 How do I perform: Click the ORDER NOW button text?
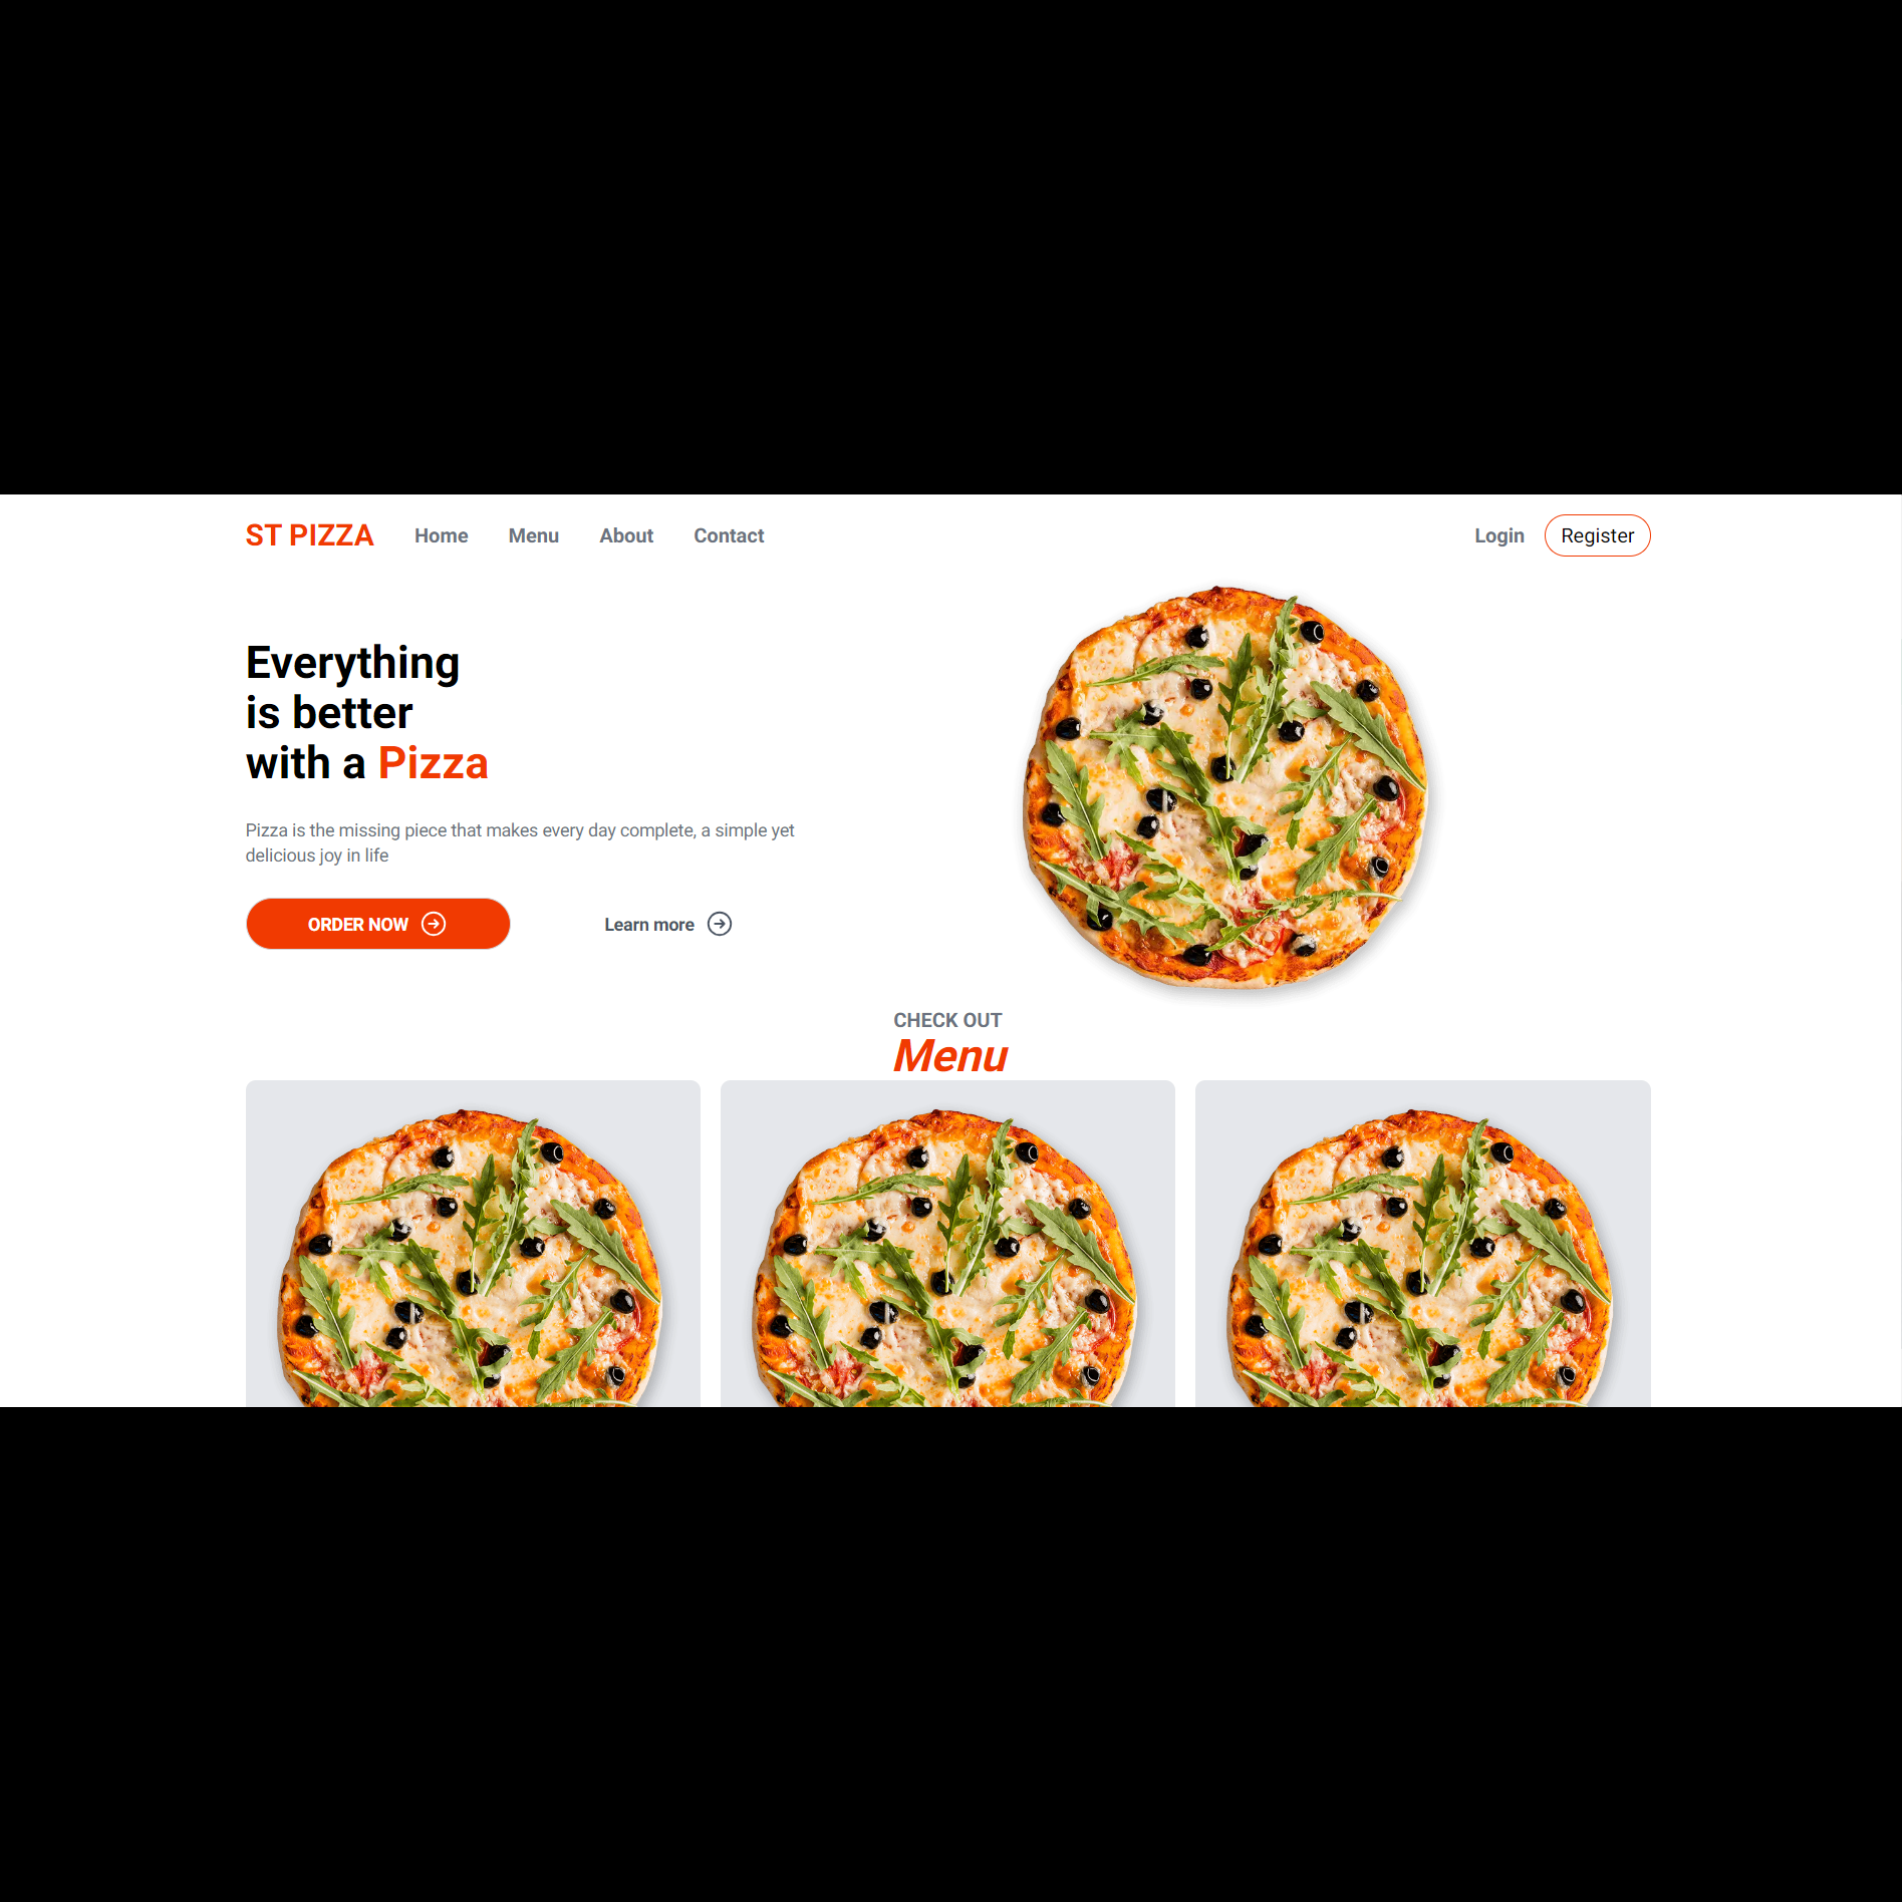[358, 925]
